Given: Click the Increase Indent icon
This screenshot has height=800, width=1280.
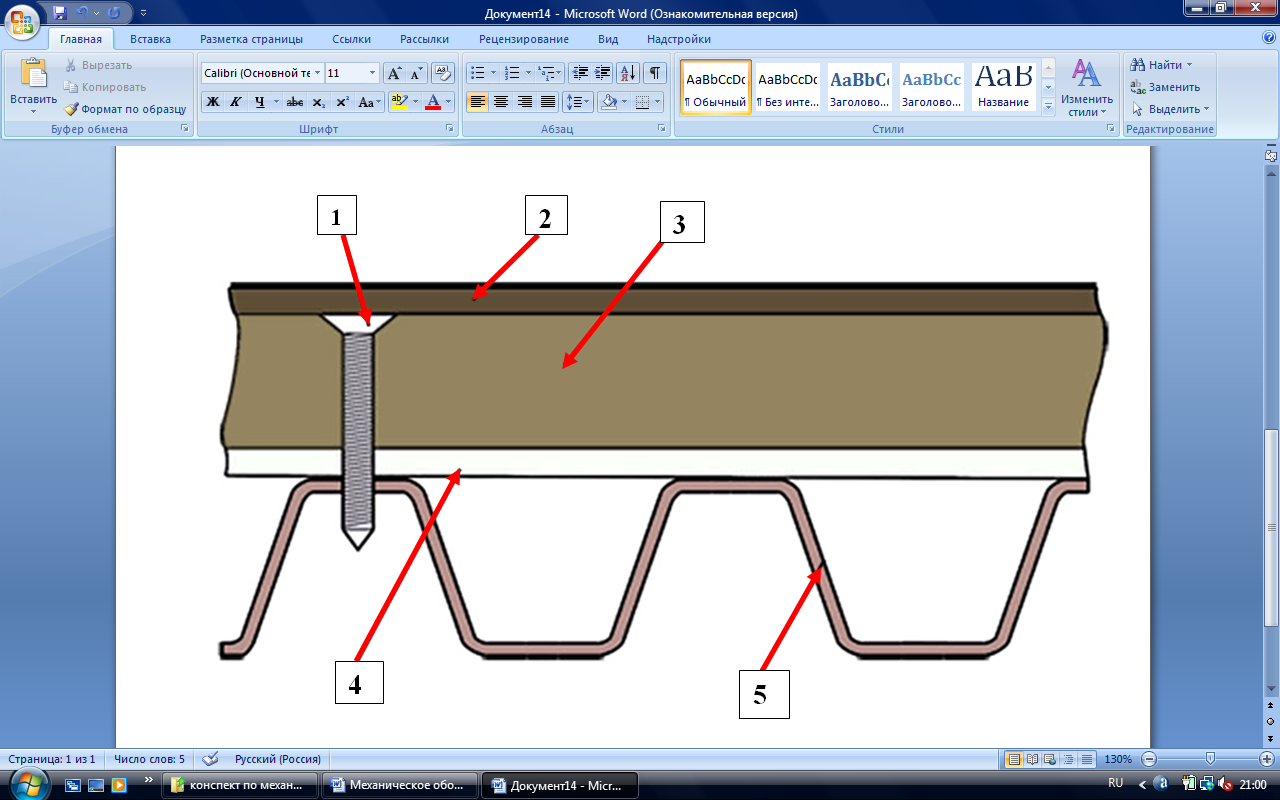Looking at the screenshot, I should click(603, 73).
